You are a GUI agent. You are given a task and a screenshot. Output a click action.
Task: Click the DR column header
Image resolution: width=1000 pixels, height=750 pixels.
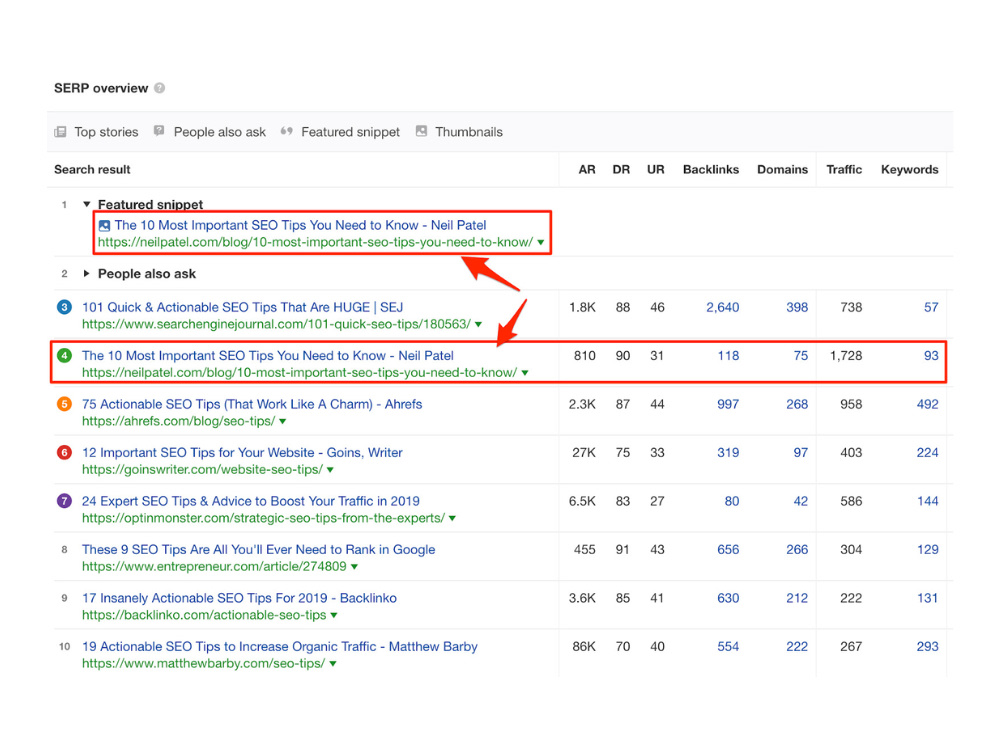coord(621,170)
